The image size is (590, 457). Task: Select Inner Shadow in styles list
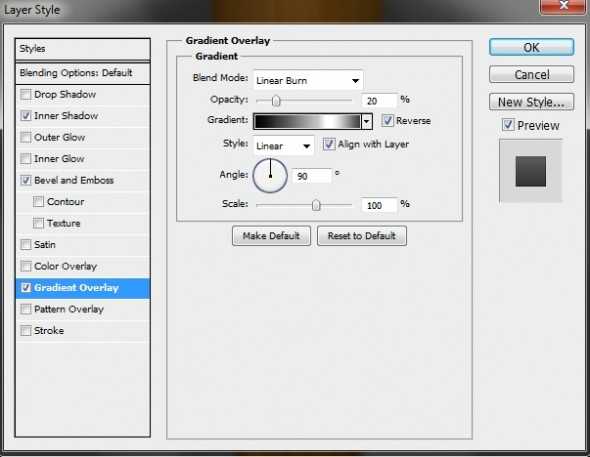pos(66,115)
